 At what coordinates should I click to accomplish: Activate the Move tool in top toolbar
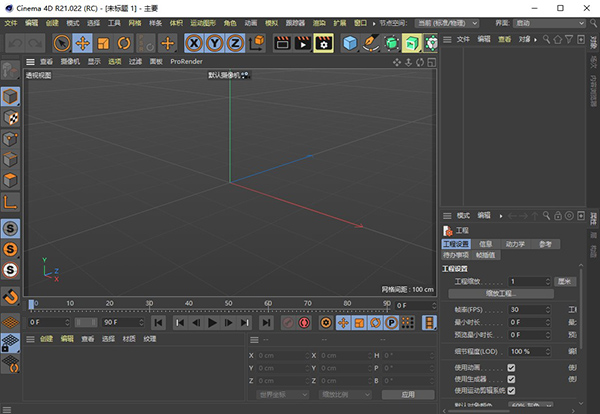(x=83, y=43)
